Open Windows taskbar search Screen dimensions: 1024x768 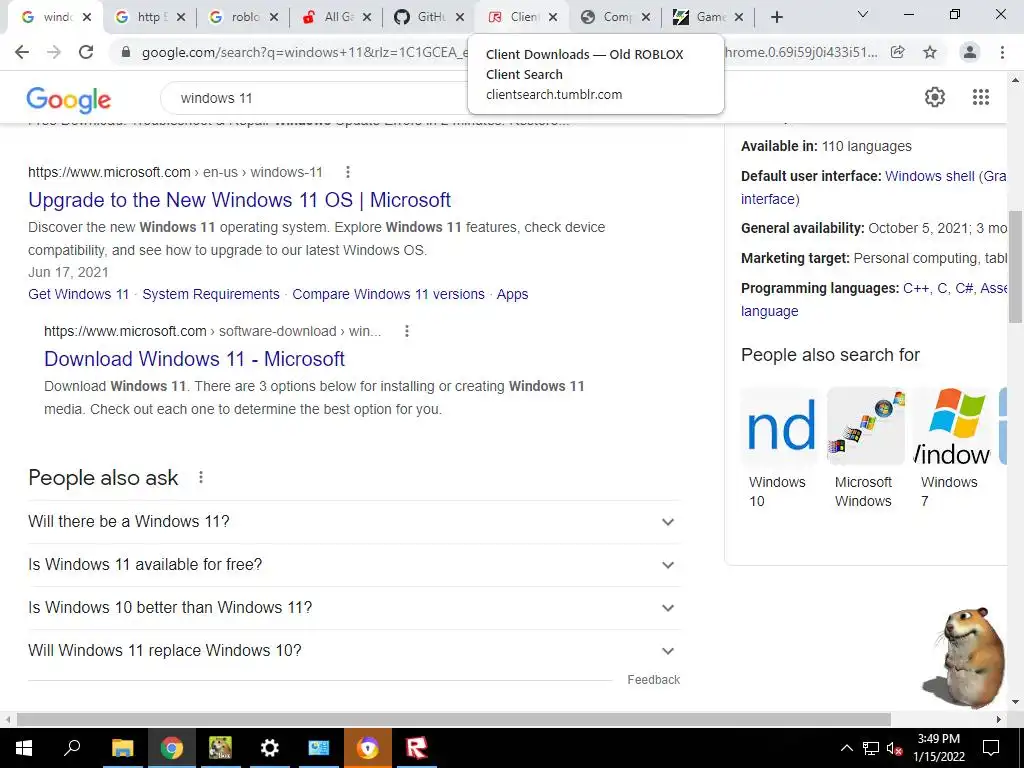[x=72, y=748]
